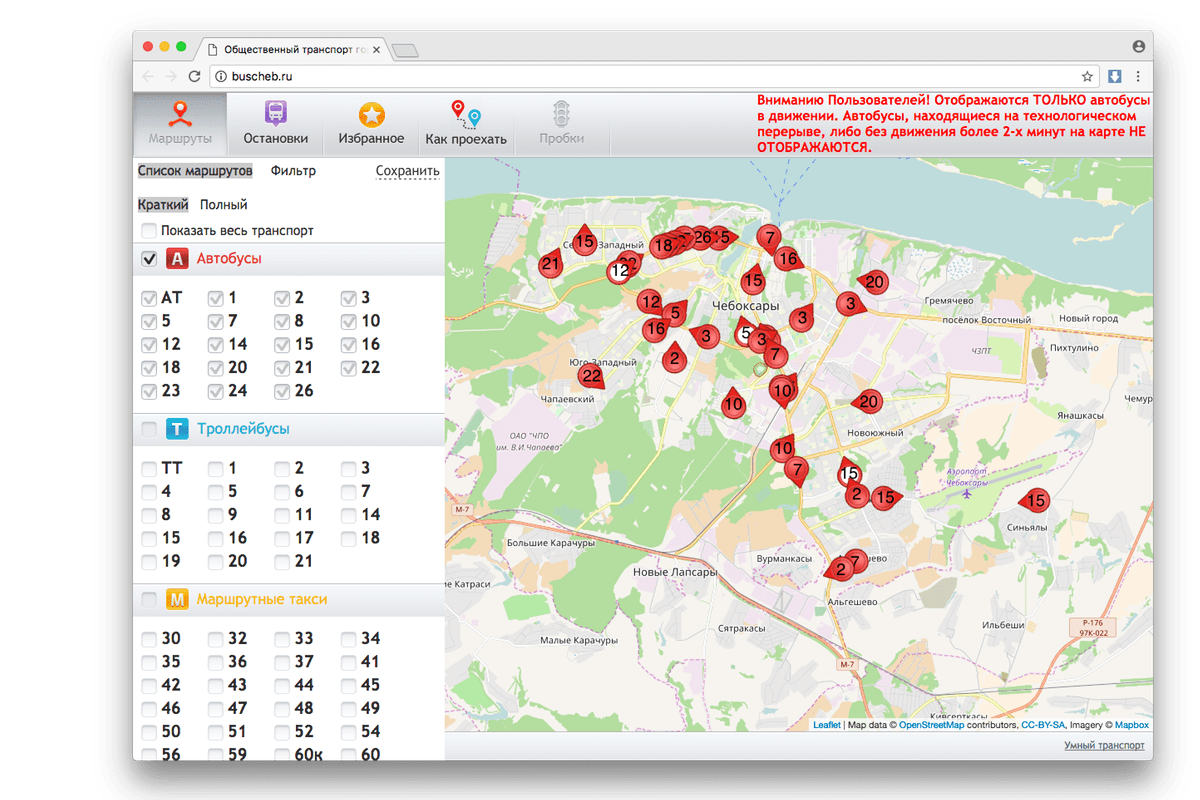
Task: Open the Остановки stops tab icon
Action: [276, 114]
